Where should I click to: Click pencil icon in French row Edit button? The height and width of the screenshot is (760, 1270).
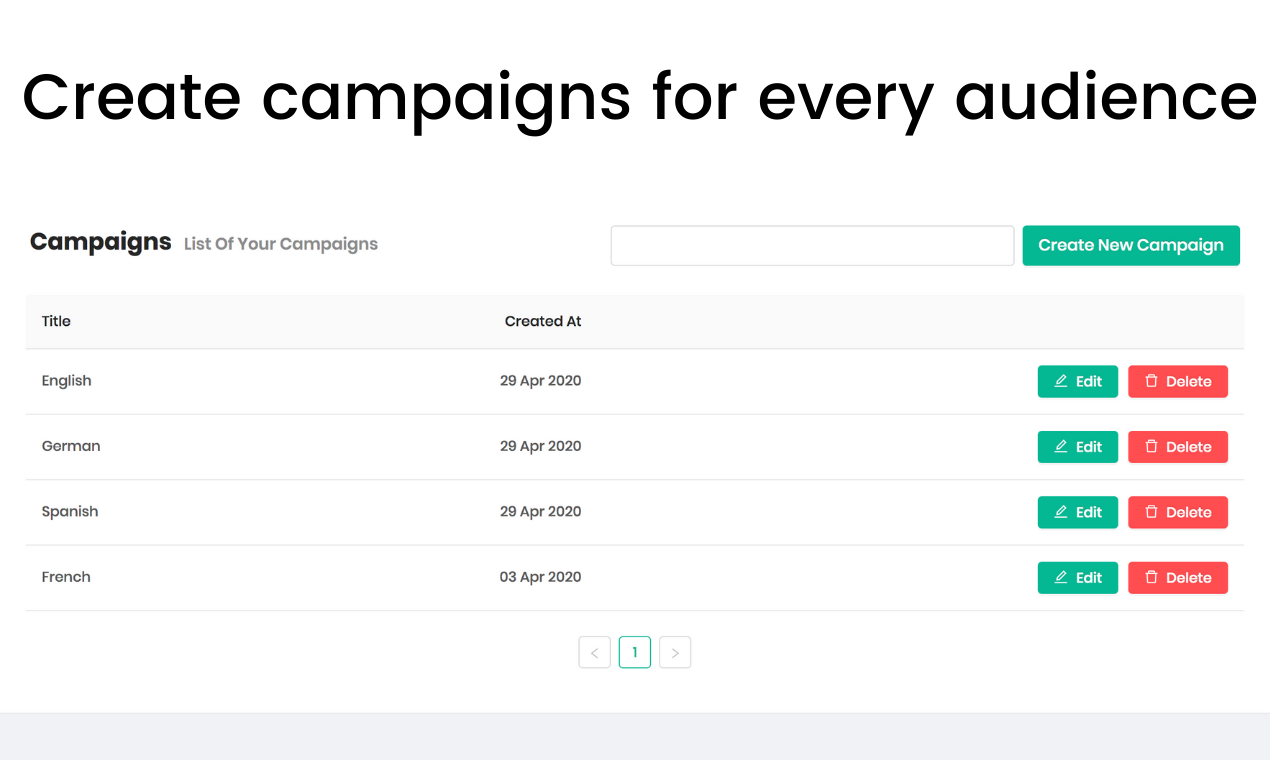coord(1061,578)
